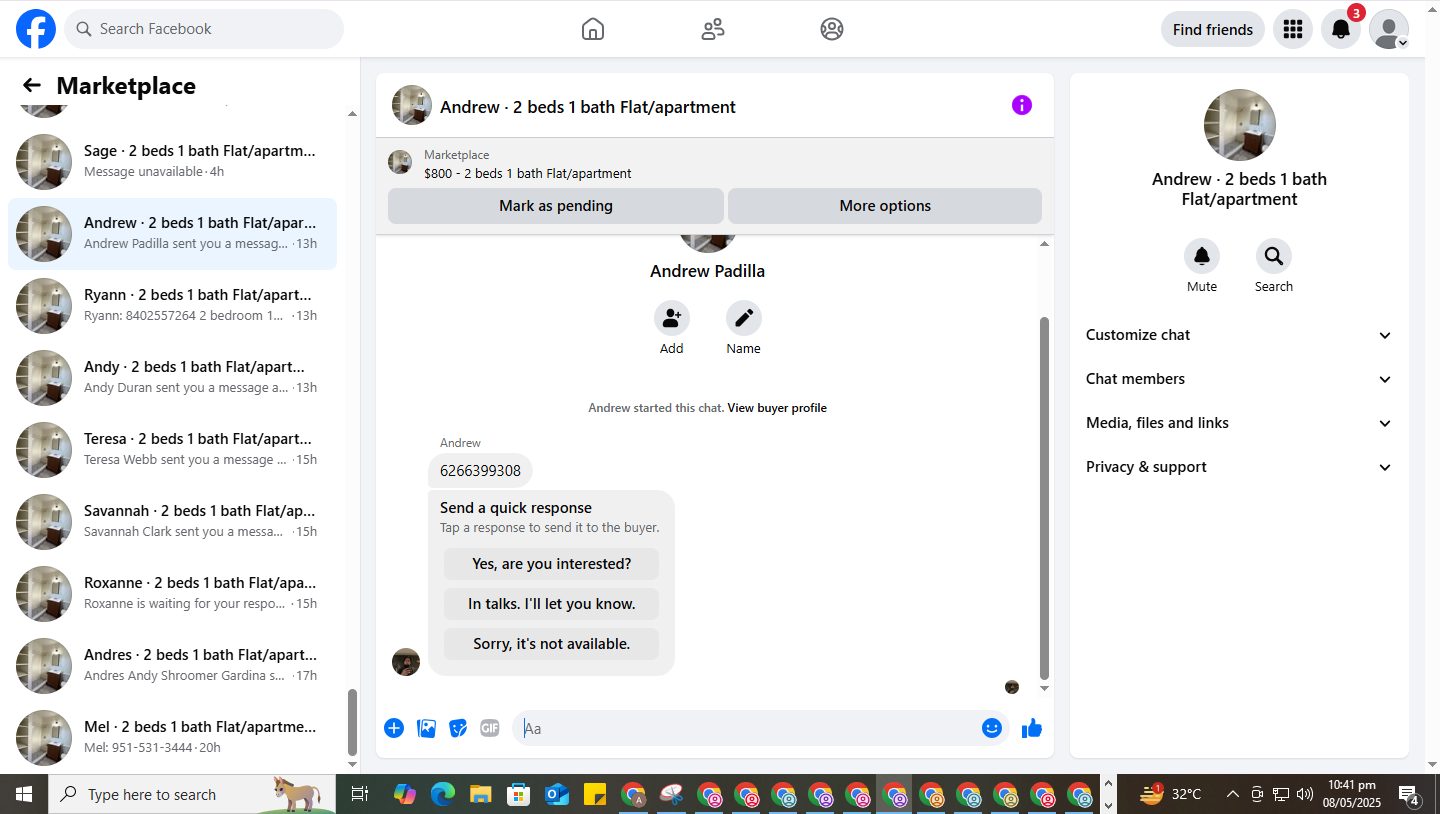This screenshot has height=814, width=1440.
Task: Open the Facebook menu grid icon
Action: click(x=1293, y=29)
